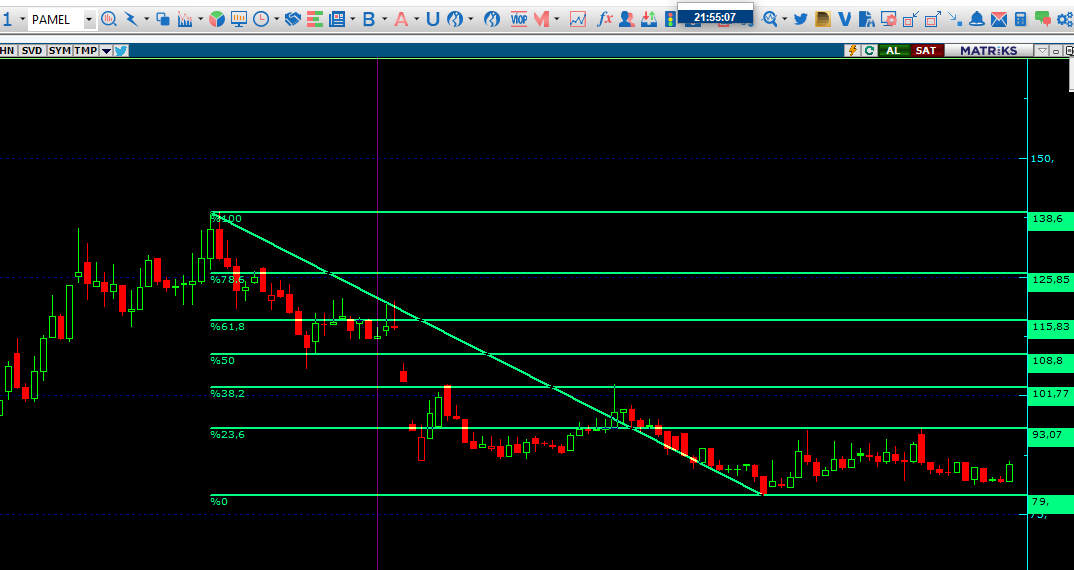Click the green refresh C icon

coord(869,51)
